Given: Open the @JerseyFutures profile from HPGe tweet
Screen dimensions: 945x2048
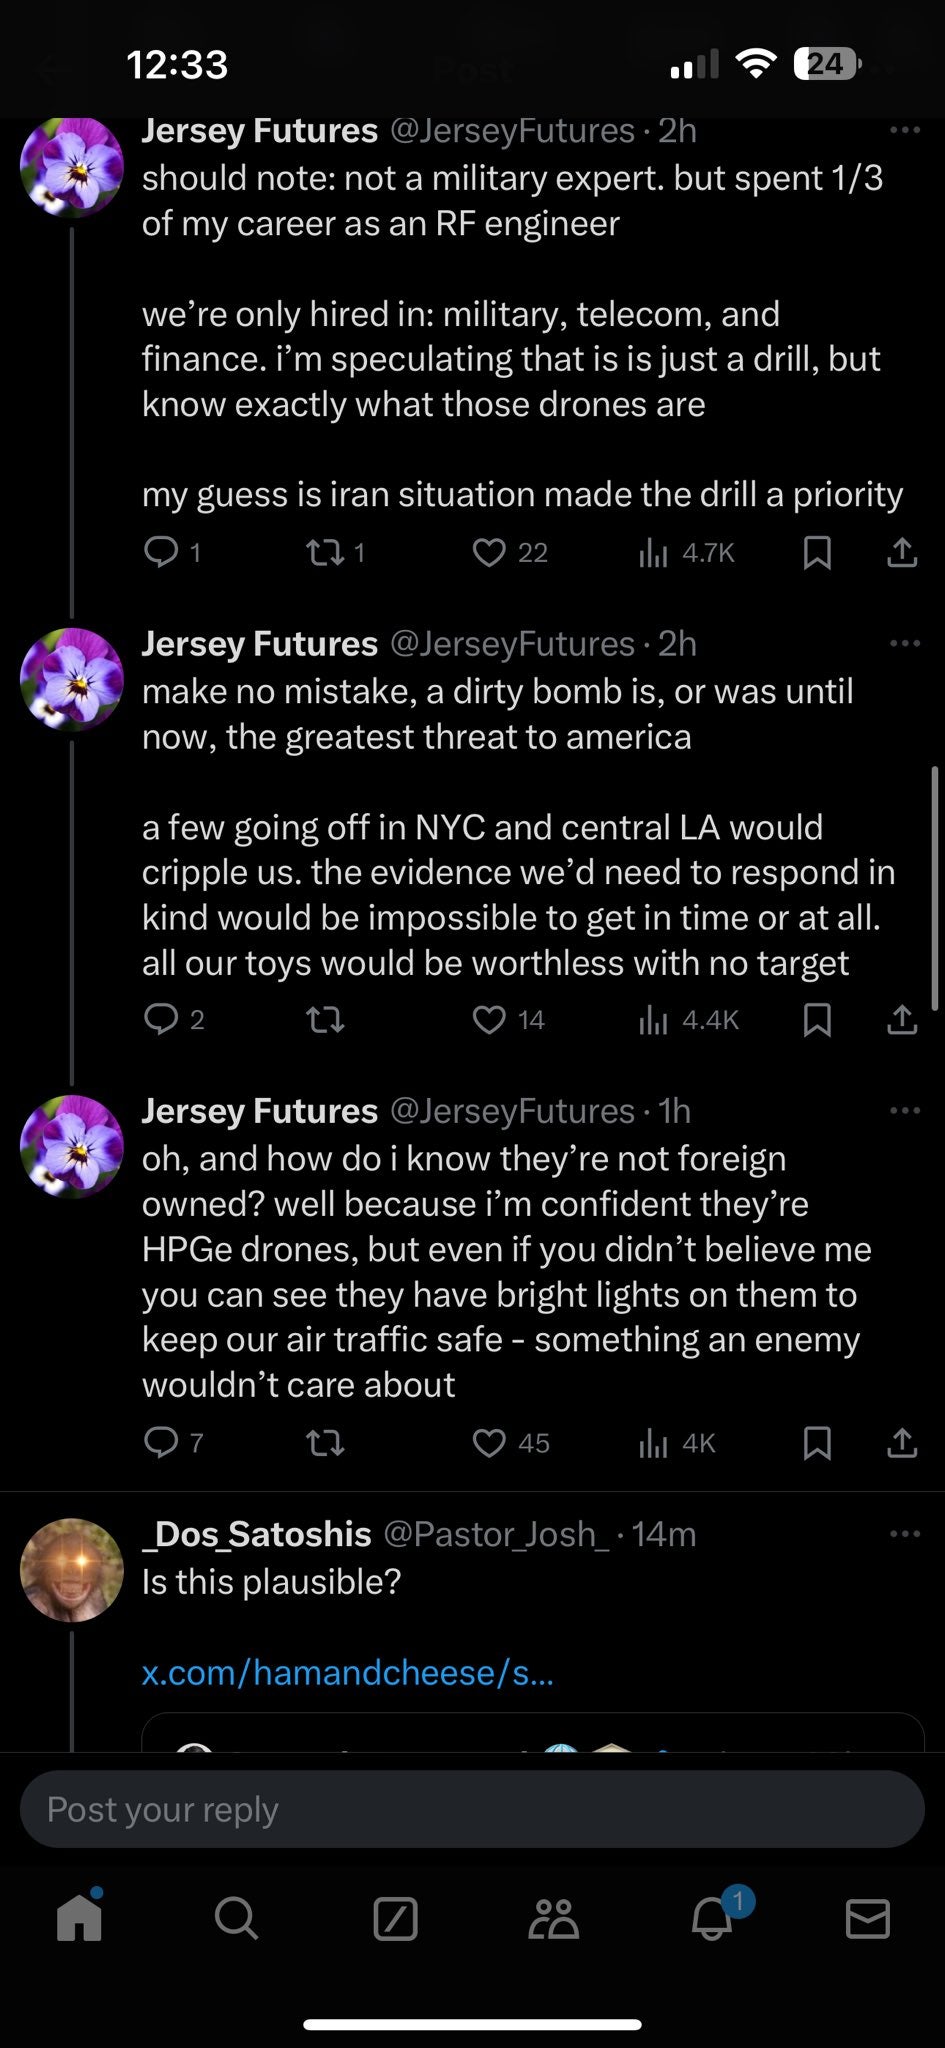Looking at the screenshot, I should point(511,1111).
